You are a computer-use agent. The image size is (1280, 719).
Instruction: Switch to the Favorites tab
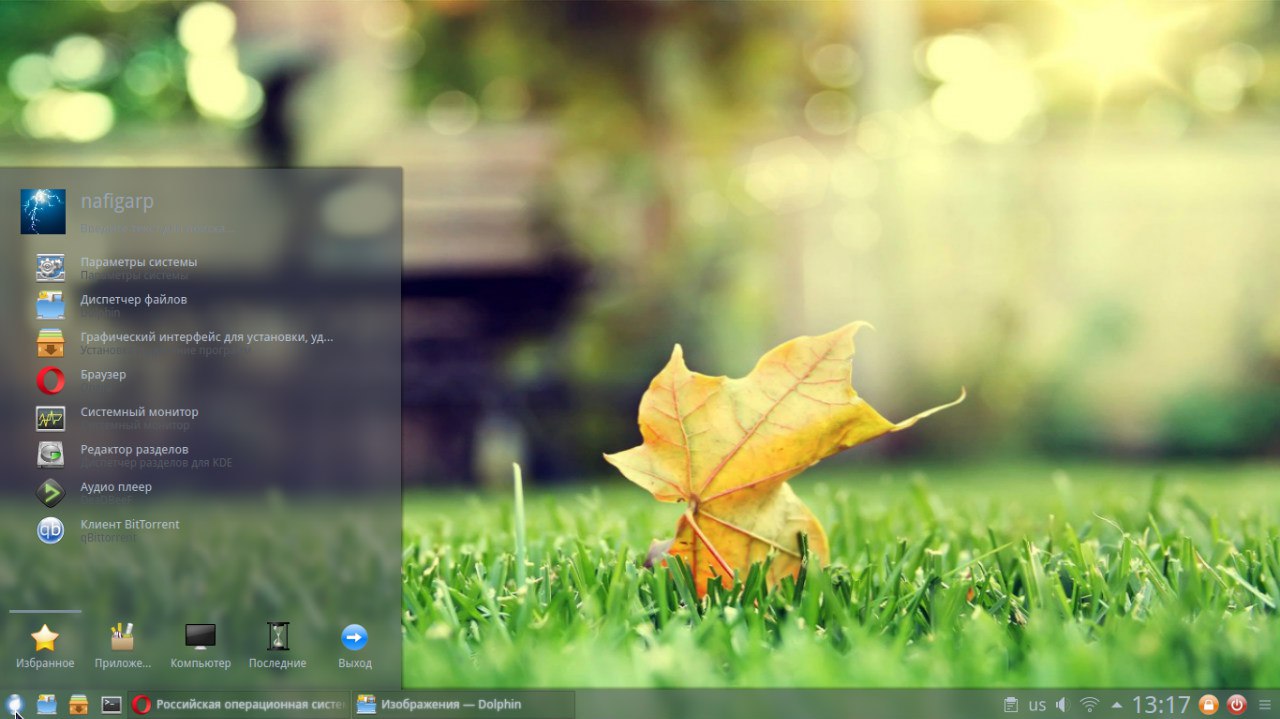(45, 646)
